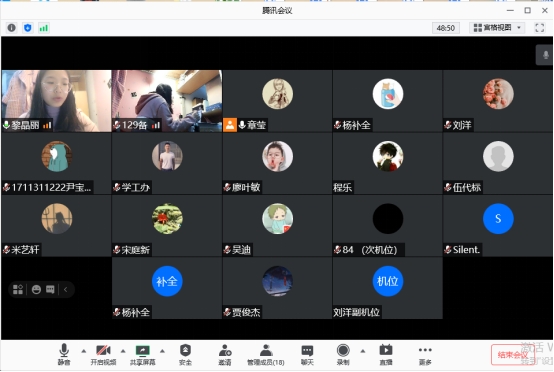The height and width of the screenshot is (372, 554).
Task: Start screen sharing
Action: click(x=142, y=355)
